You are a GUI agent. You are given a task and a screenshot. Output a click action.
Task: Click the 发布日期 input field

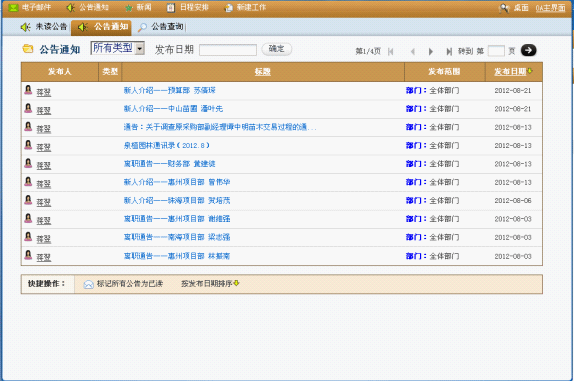pos(228,50)
